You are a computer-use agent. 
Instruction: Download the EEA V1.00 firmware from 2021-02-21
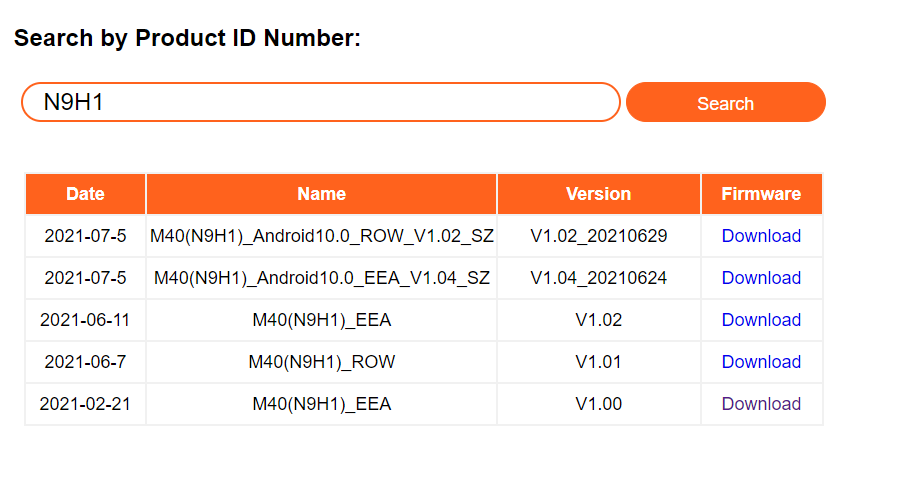[x=761, y=404]
